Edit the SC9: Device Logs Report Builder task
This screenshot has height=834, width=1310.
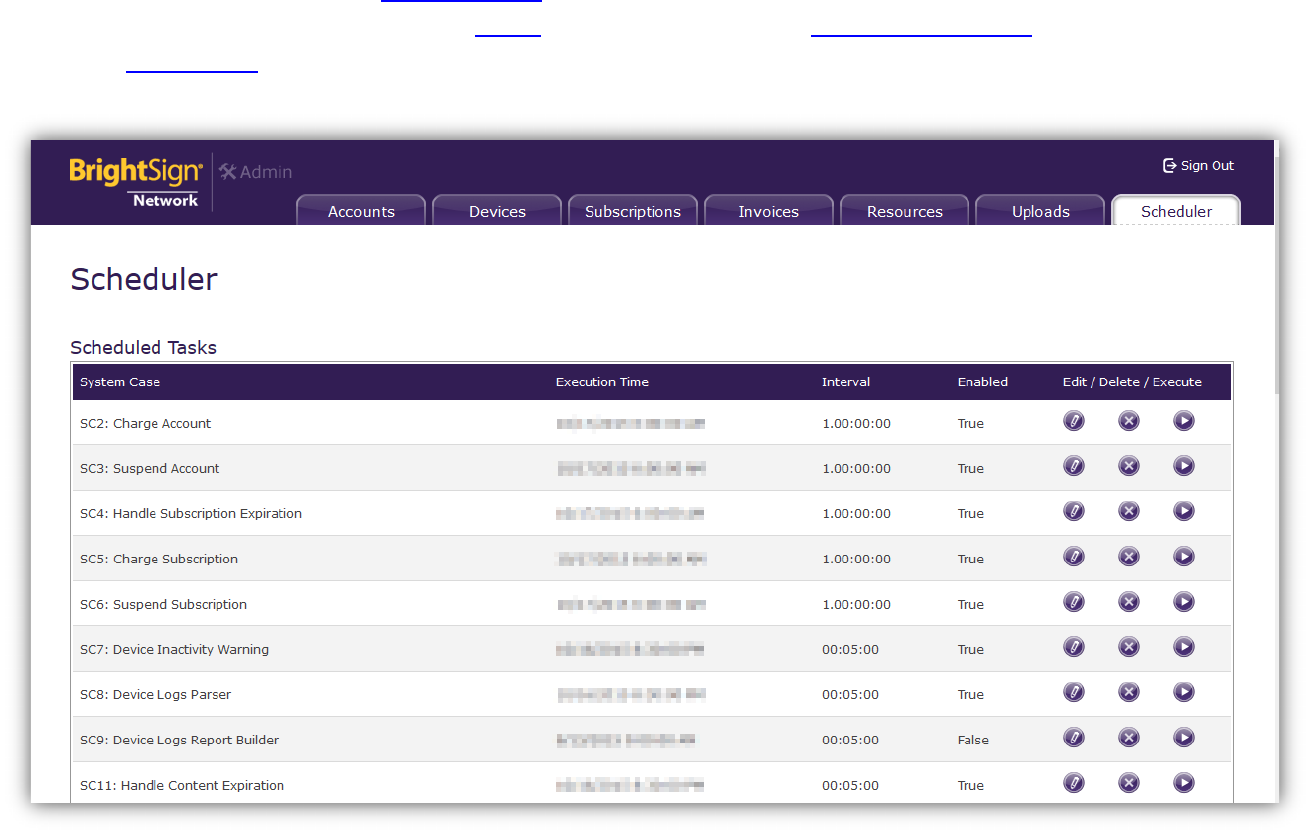click(1074, 738)
